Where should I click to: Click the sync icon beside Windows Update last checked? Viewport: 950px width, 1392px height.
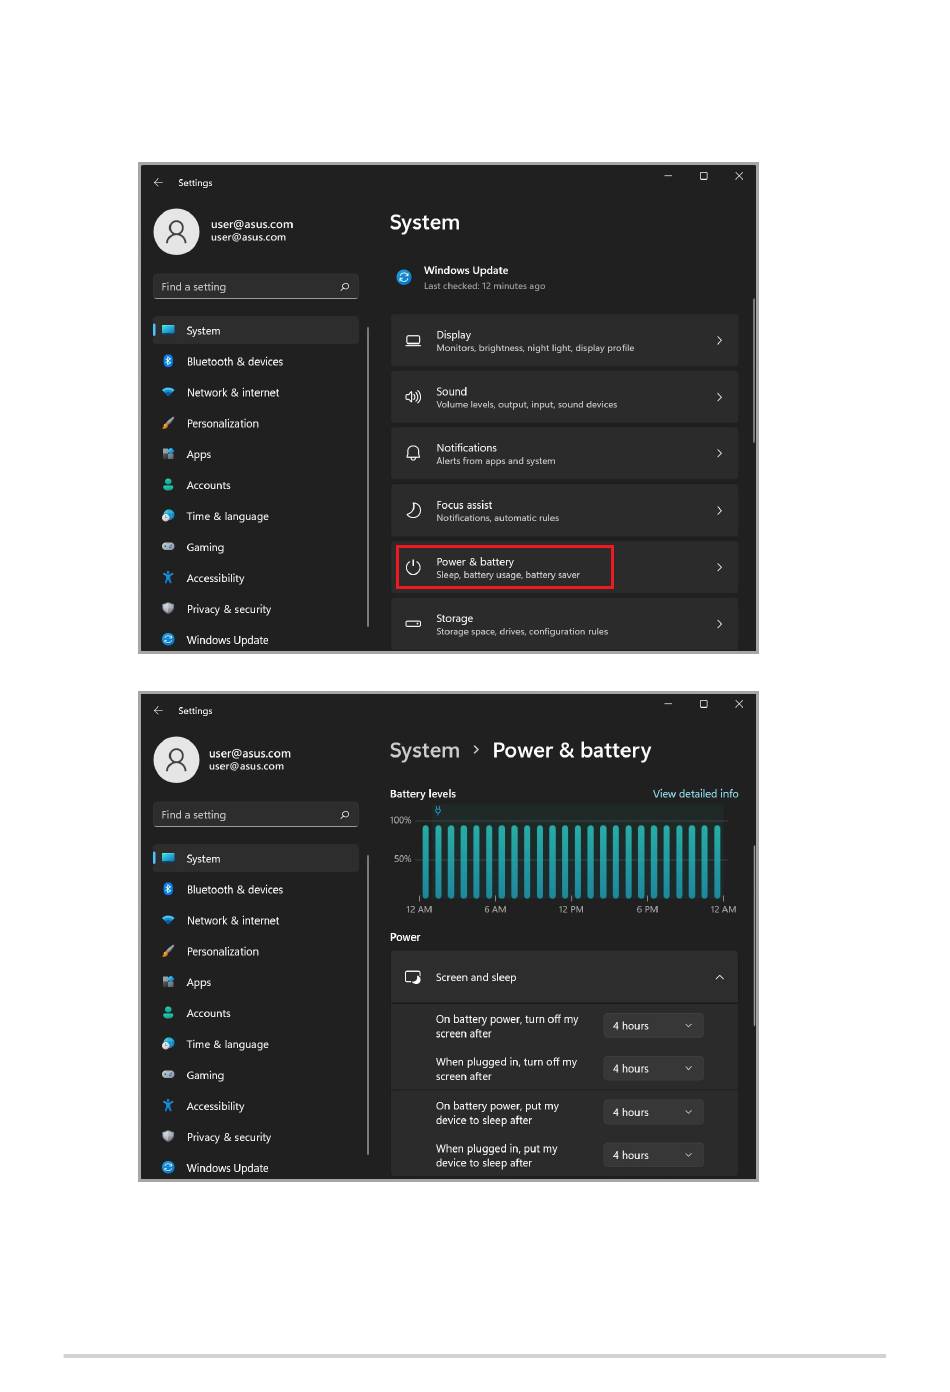404,277
